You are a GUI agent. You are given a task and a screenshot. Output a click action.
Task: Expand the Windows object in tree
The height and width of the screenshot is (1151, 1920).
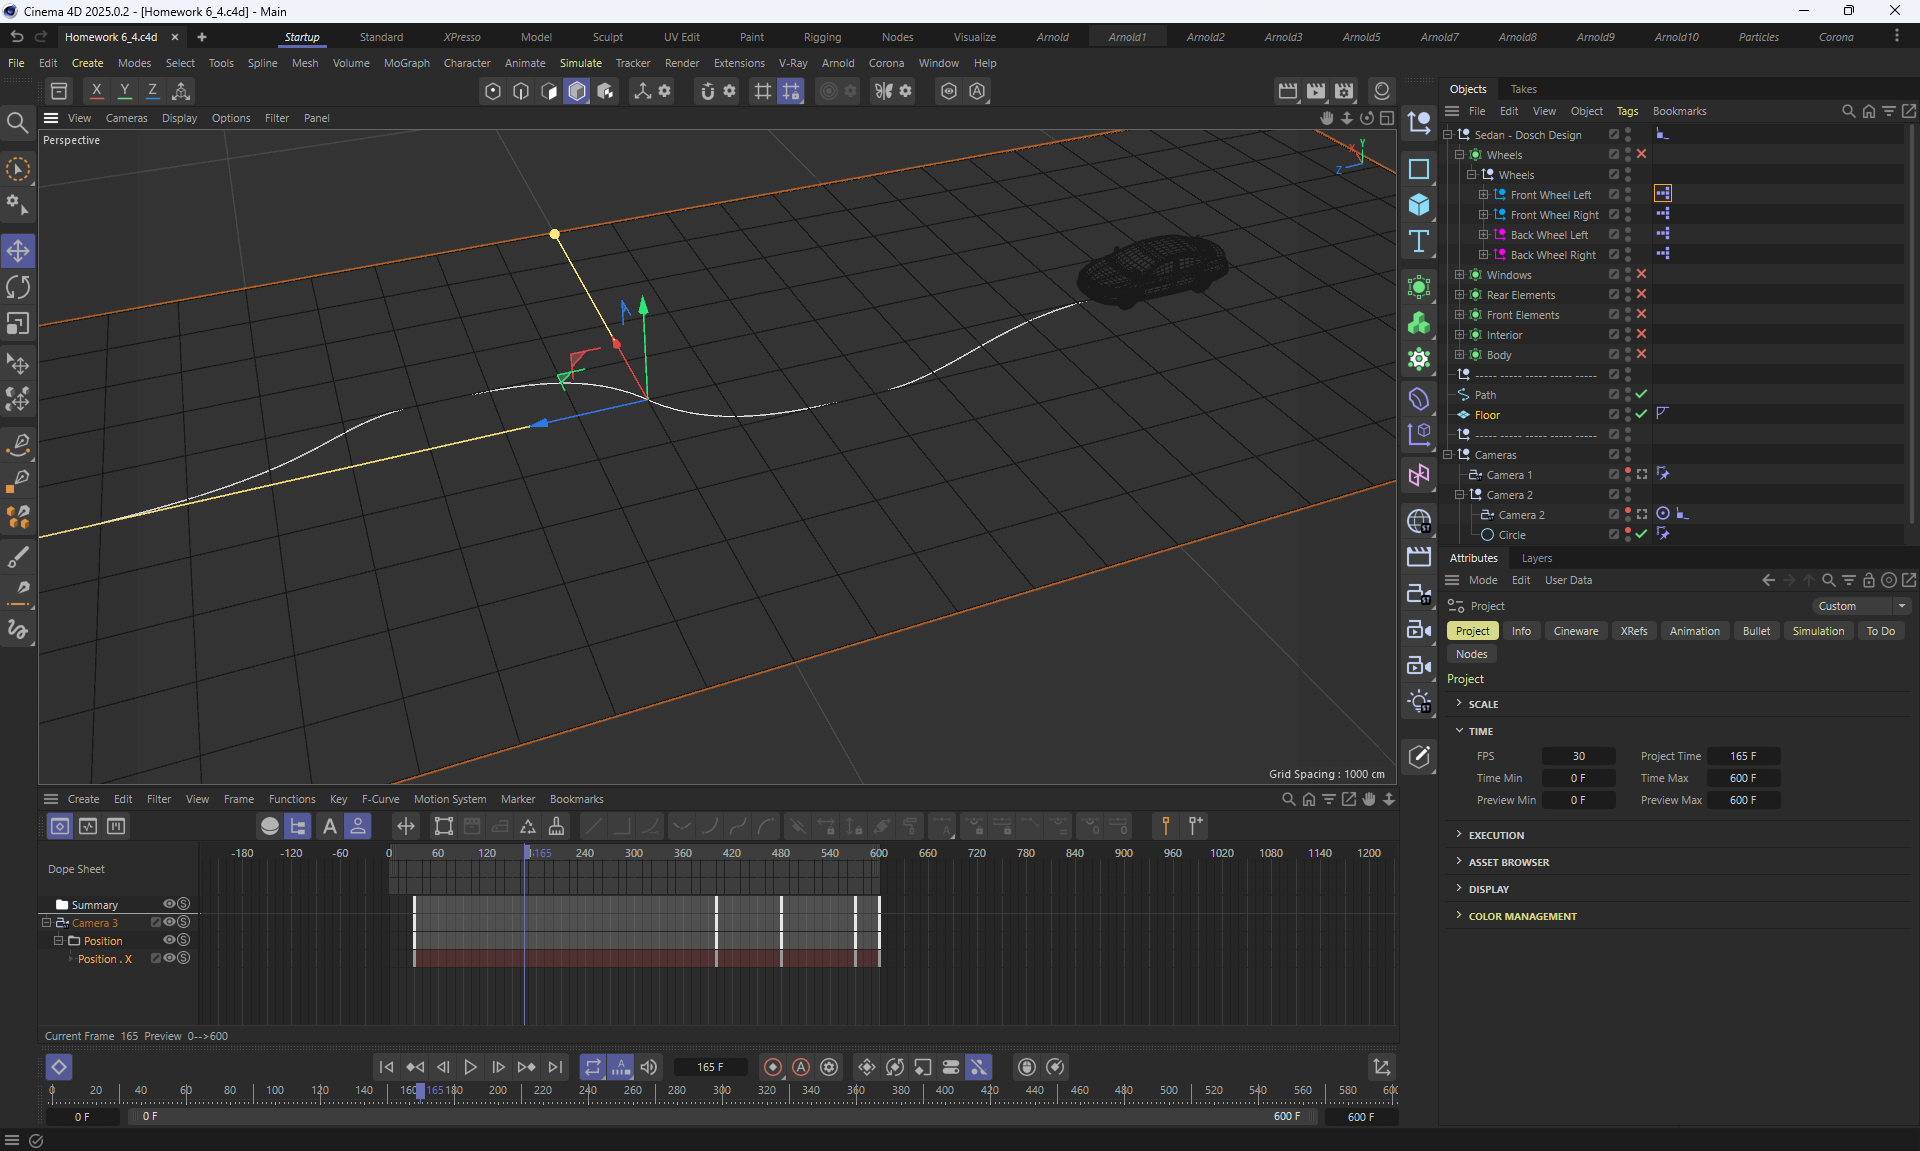[x=1459, y=275]
